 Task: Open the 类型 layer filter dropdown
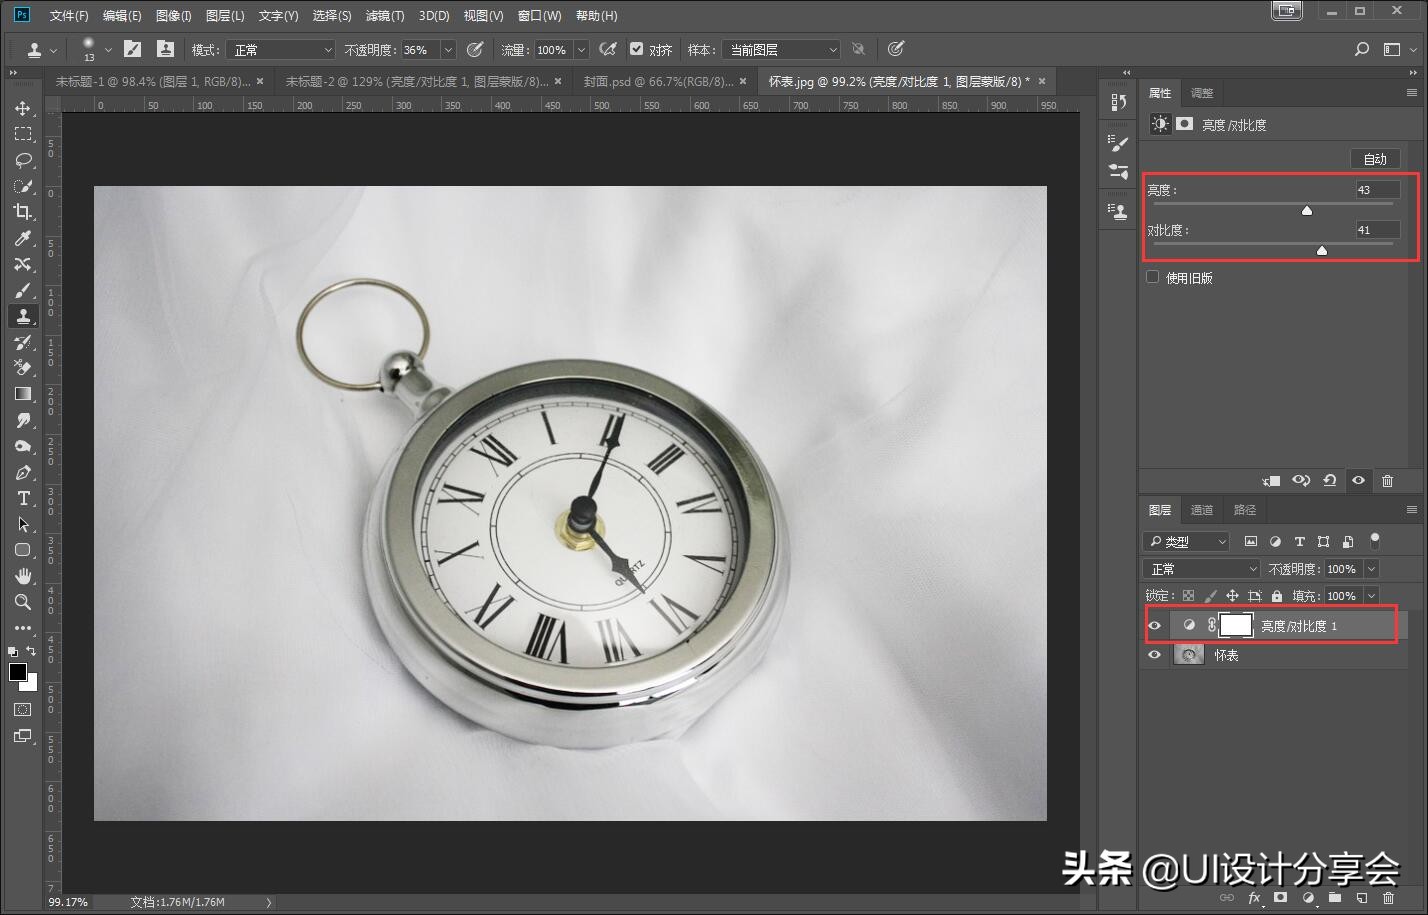[x=1186, y=541]
